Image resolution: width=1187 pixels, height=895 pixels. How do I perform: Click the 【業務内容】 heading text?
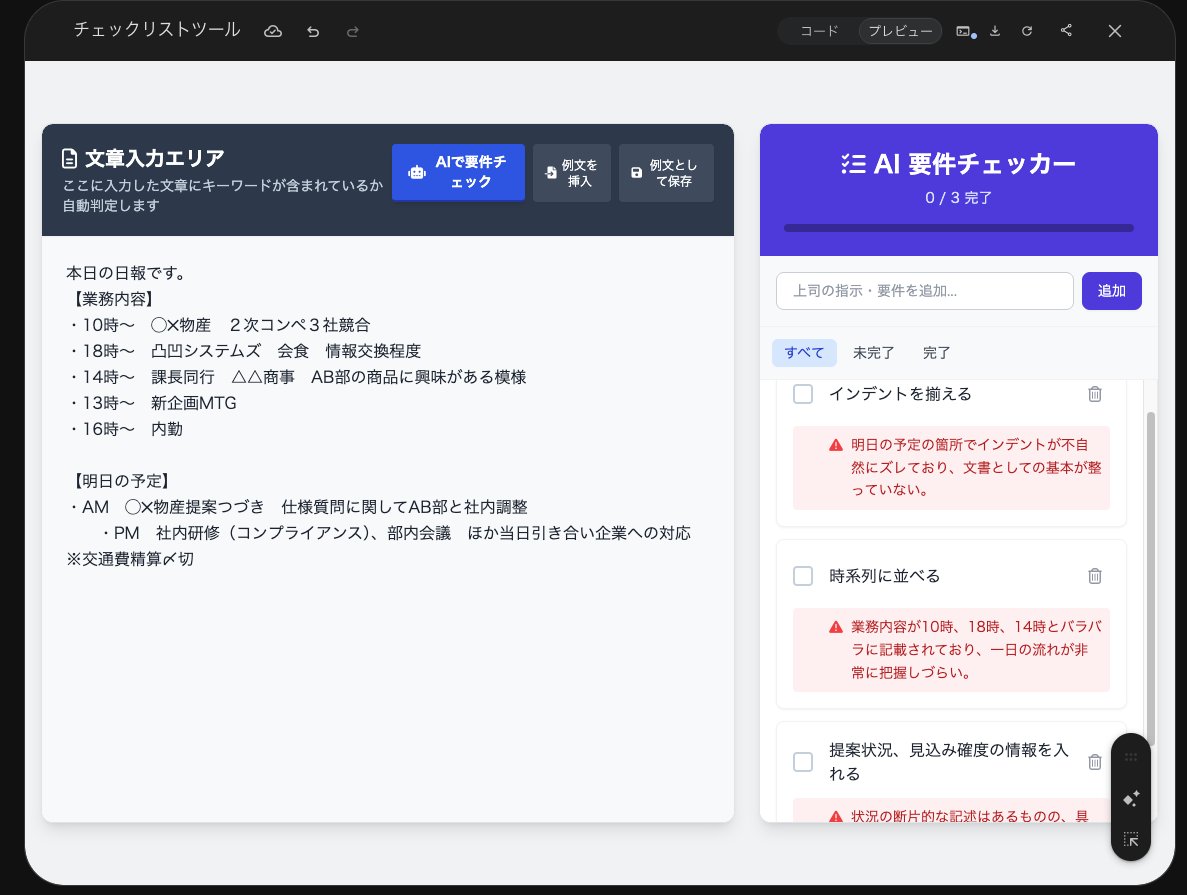[x=114, y=299]
